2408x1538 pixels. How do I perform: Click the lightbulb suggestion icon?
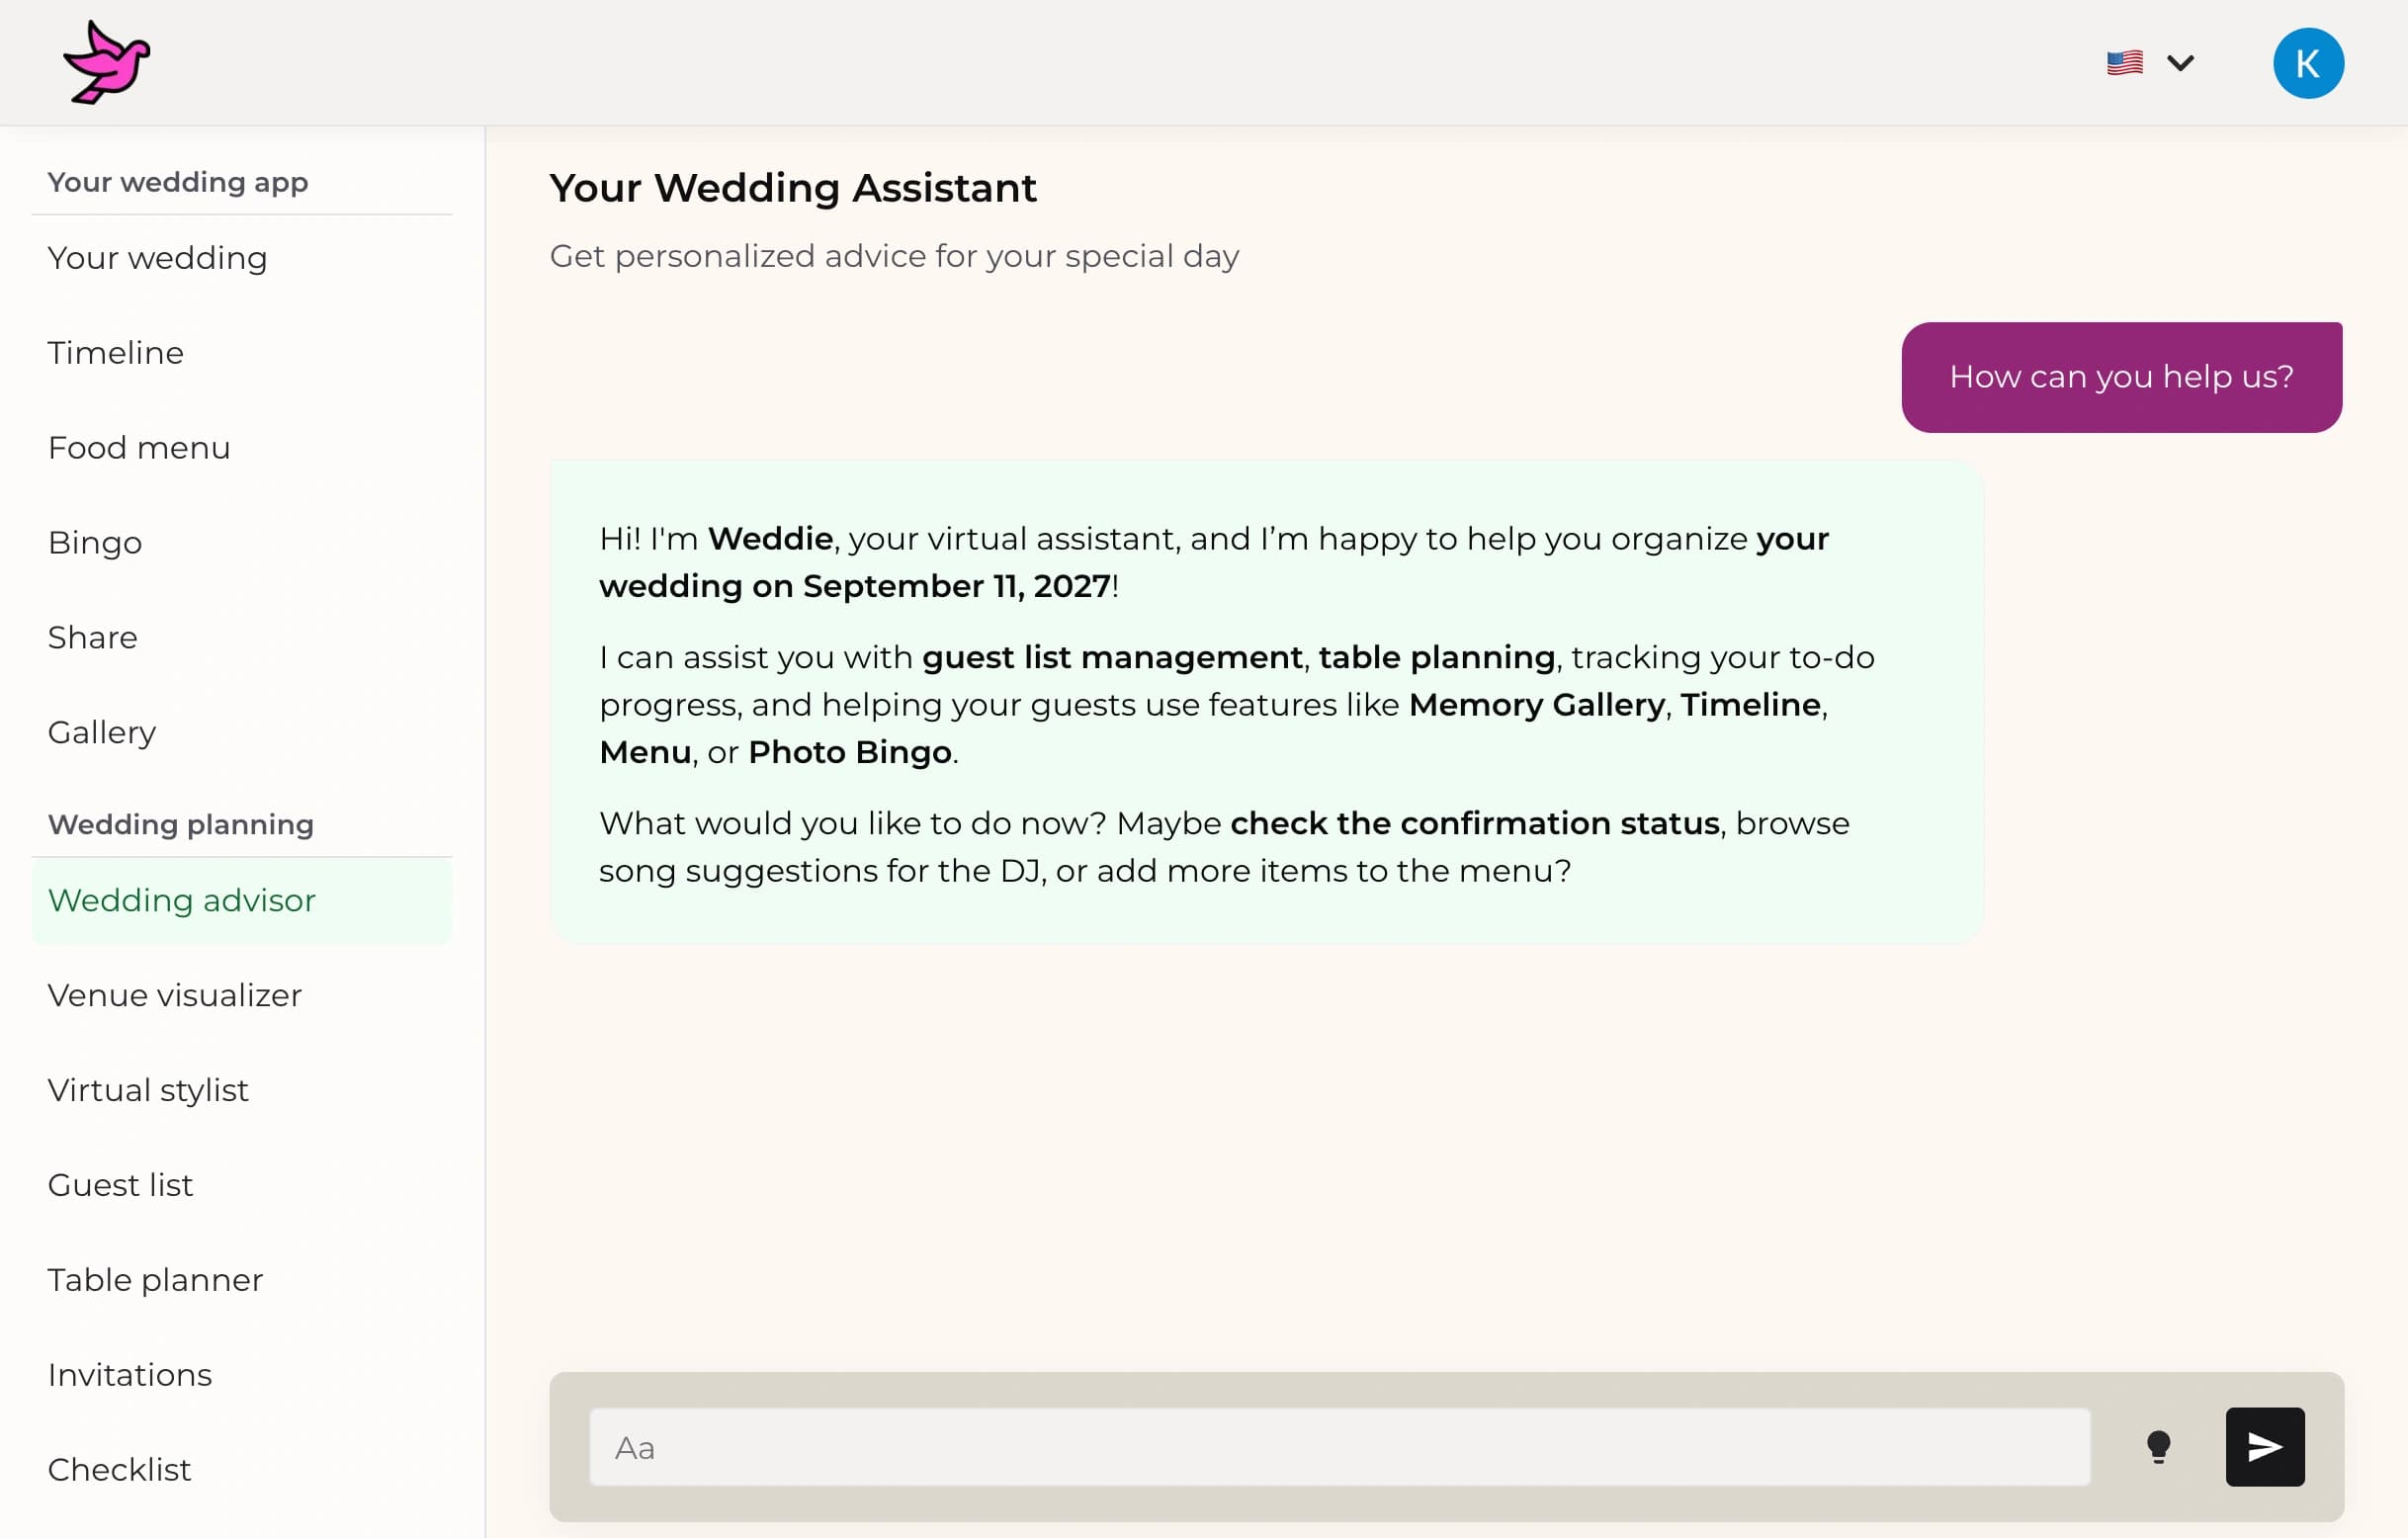point(2160,1446)
